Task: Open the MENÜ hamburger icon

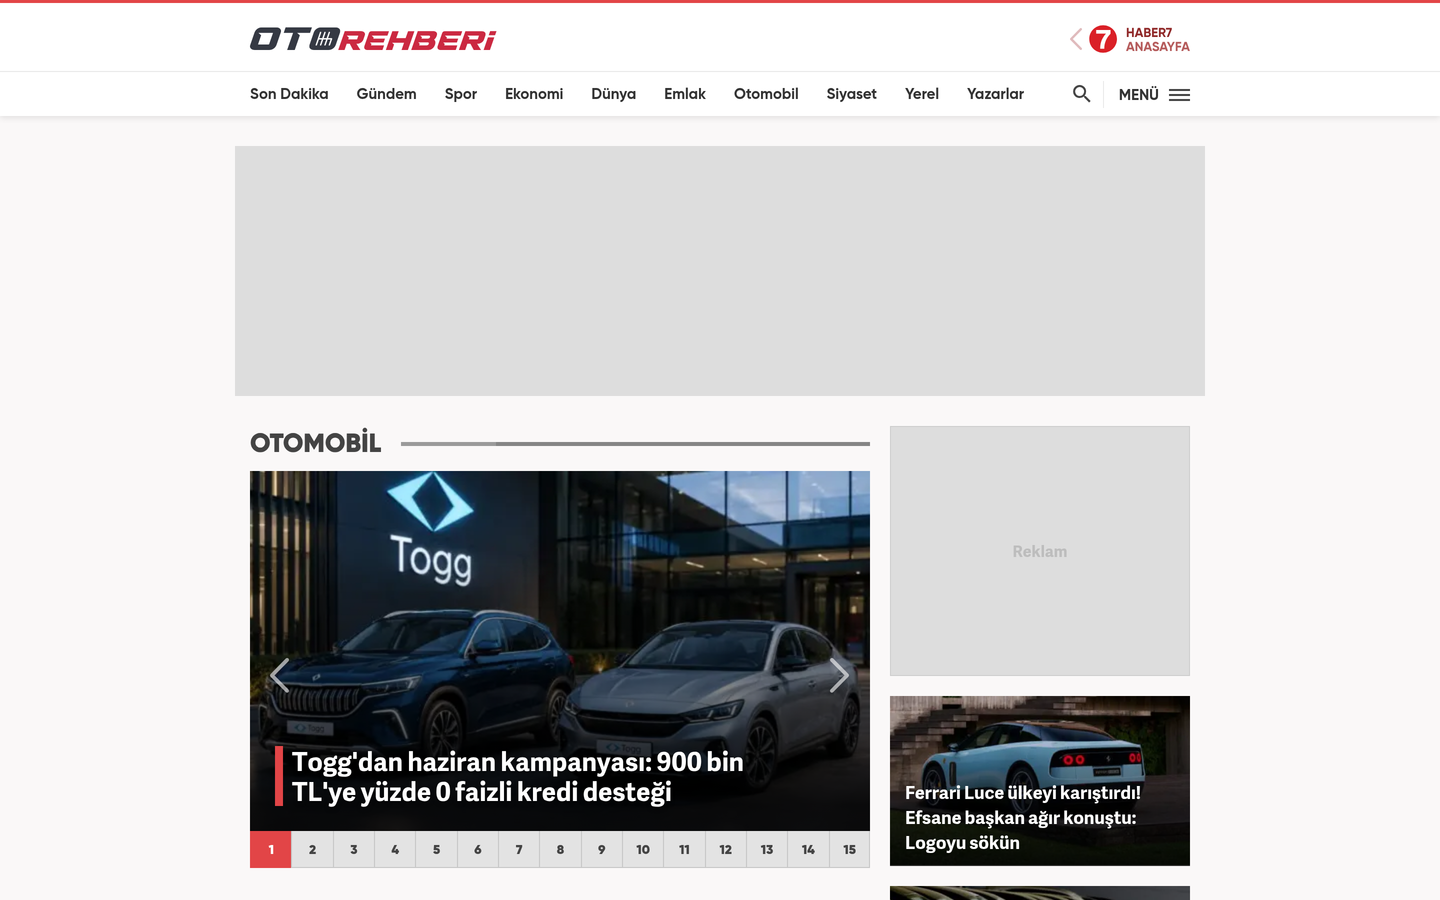Action: (x=1179, y=95)
